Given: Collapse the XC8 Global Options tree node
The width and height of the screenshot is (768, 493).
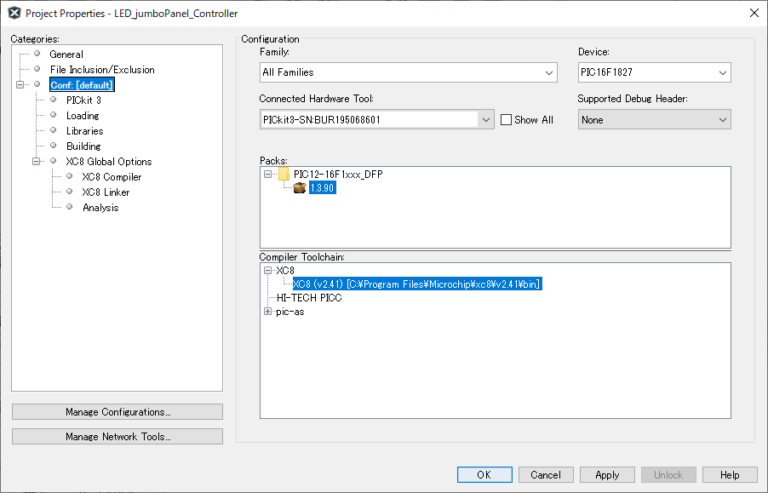Looking at the screenshot, I should point(37,162).
